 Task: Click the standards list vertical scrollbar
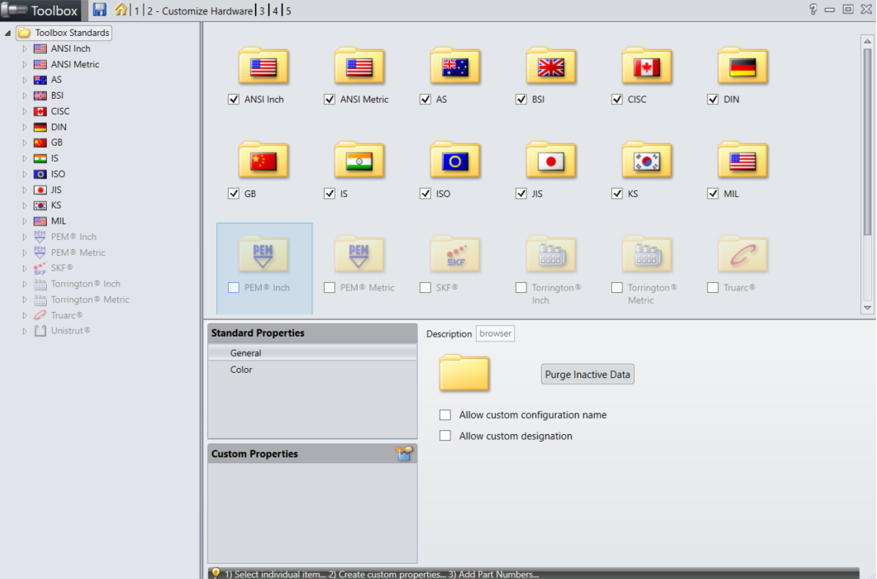[867, 140]
